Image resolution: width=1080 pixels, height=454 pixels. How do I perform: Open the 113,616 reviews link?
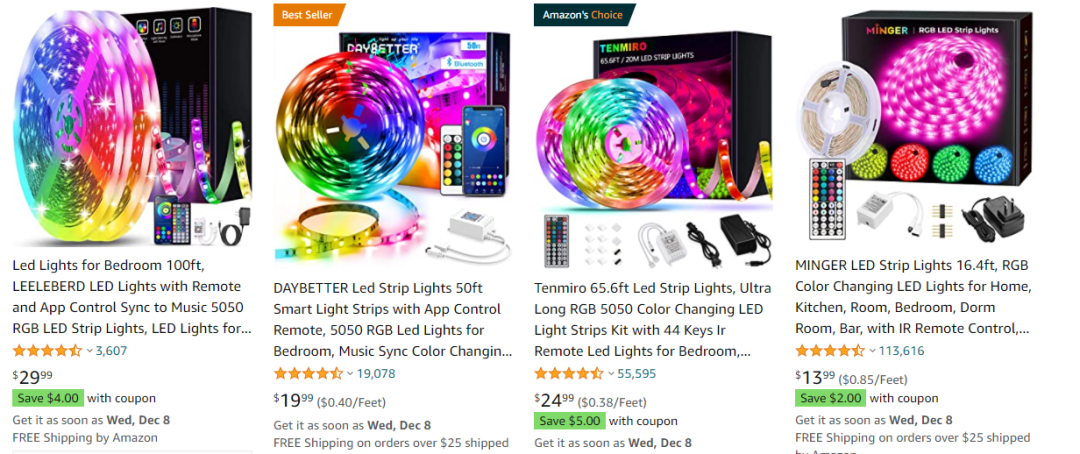[x=901, y=351]
